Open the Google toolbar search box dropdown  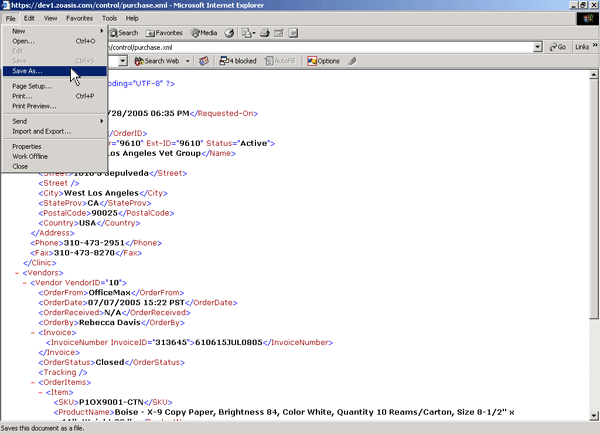(123, 61)
